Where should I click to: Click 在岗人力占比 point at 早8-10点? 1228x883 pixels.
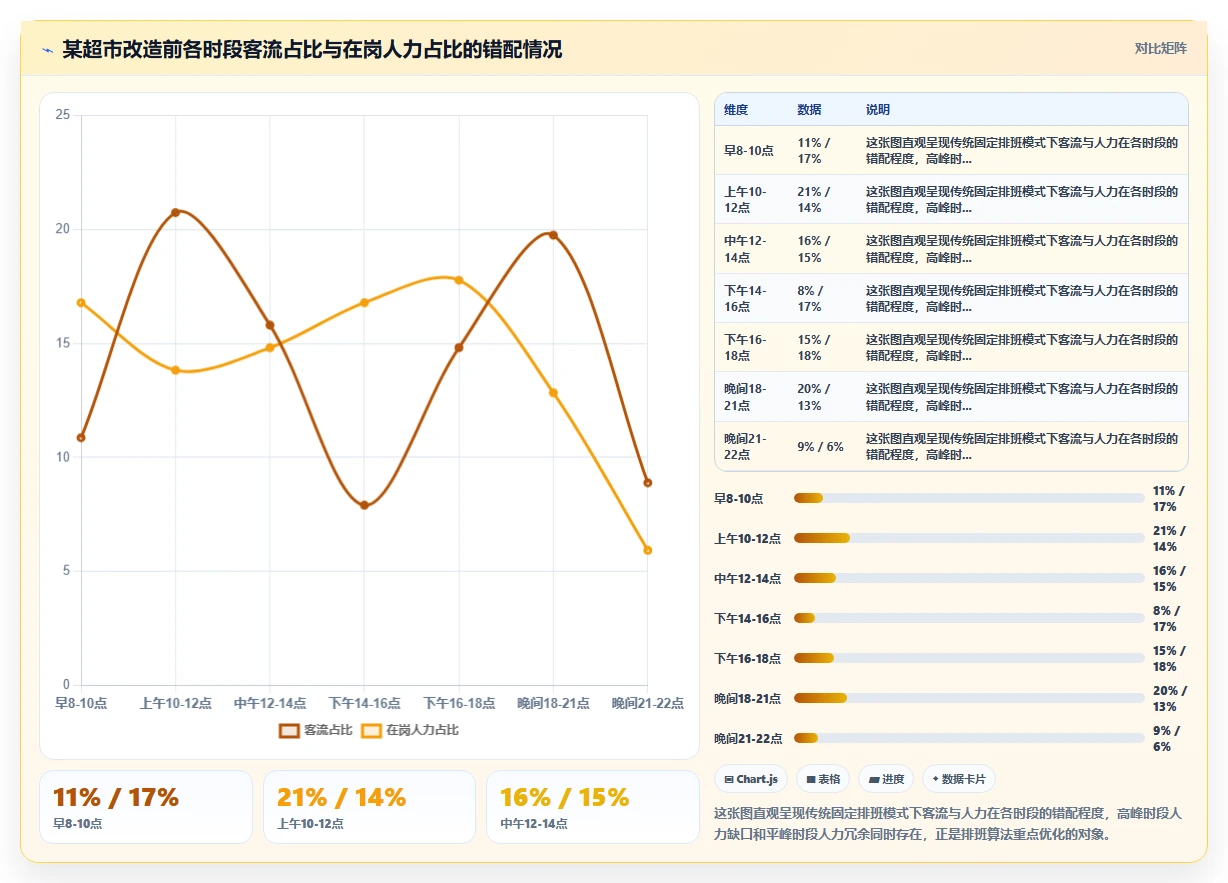(81, 302)
